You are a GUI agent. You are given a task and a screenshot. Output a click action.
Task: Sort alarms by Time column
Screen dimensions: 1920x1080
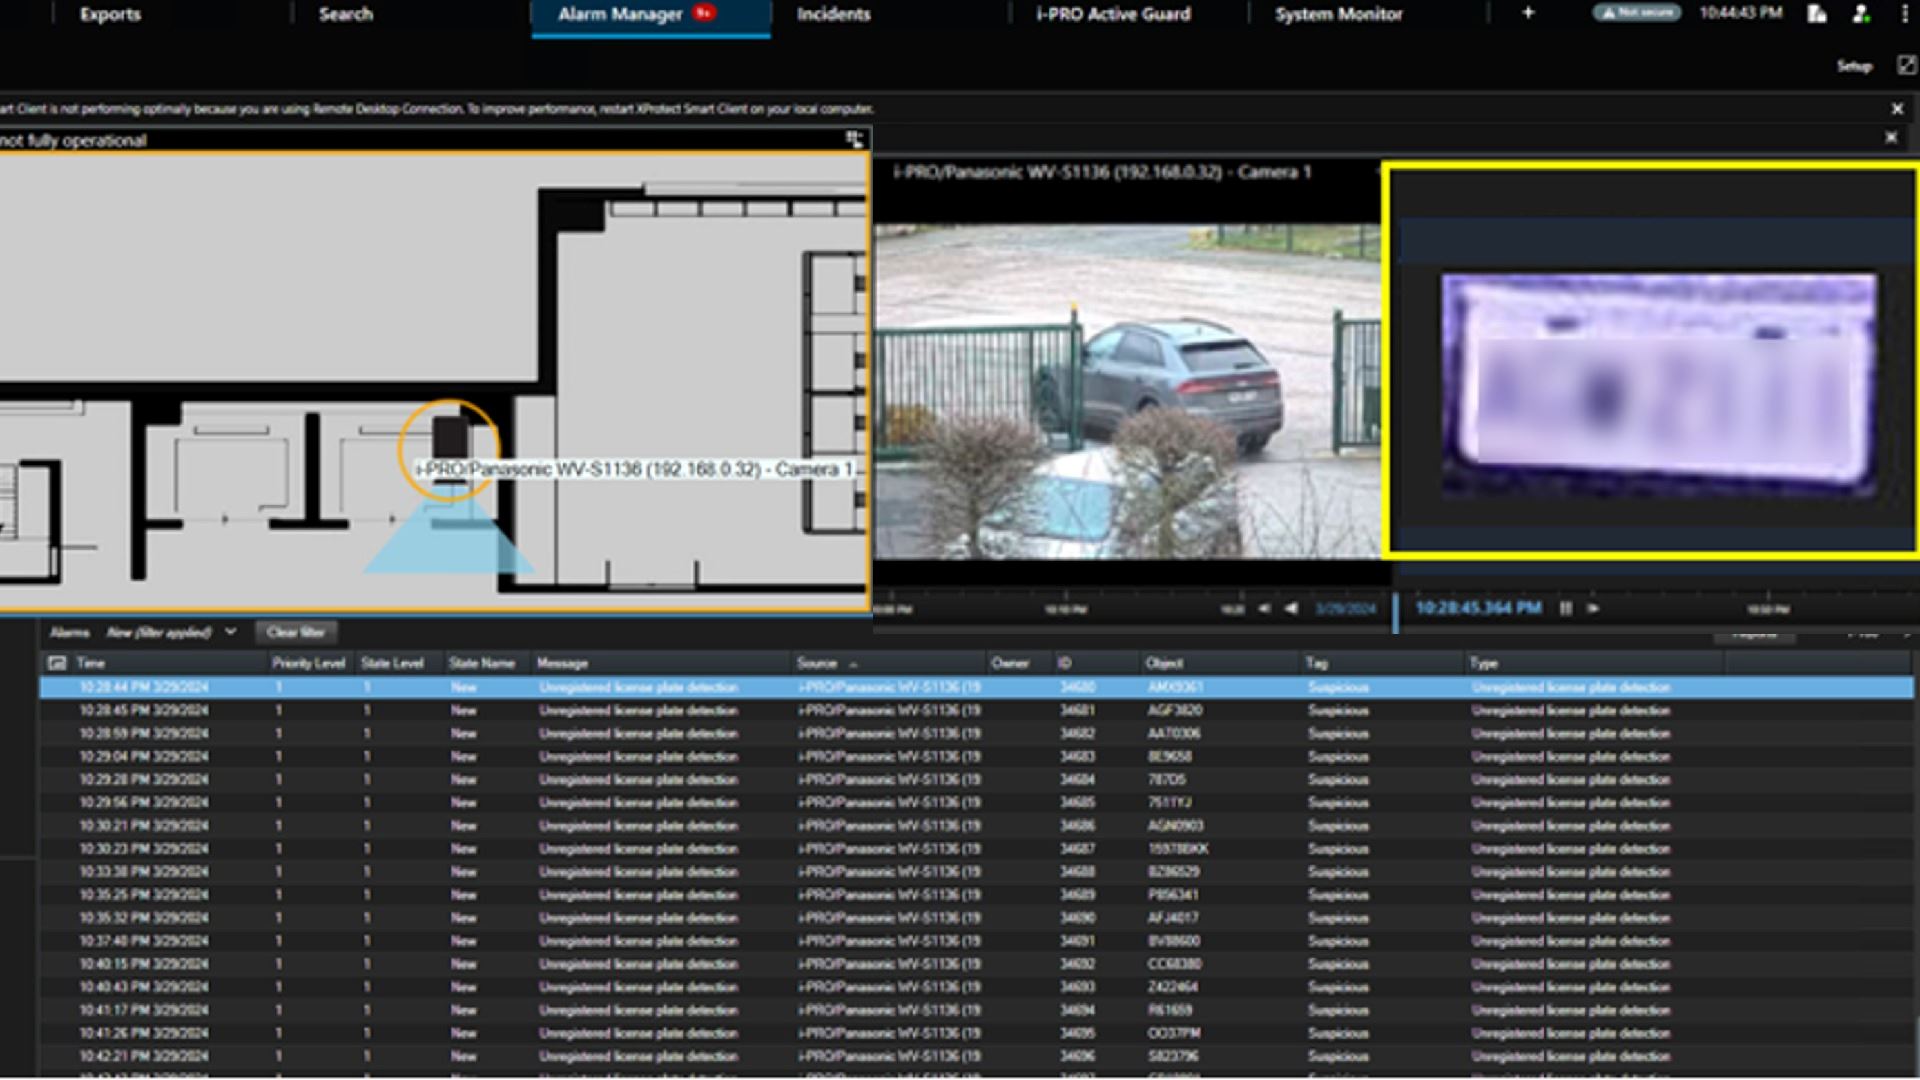91,663
